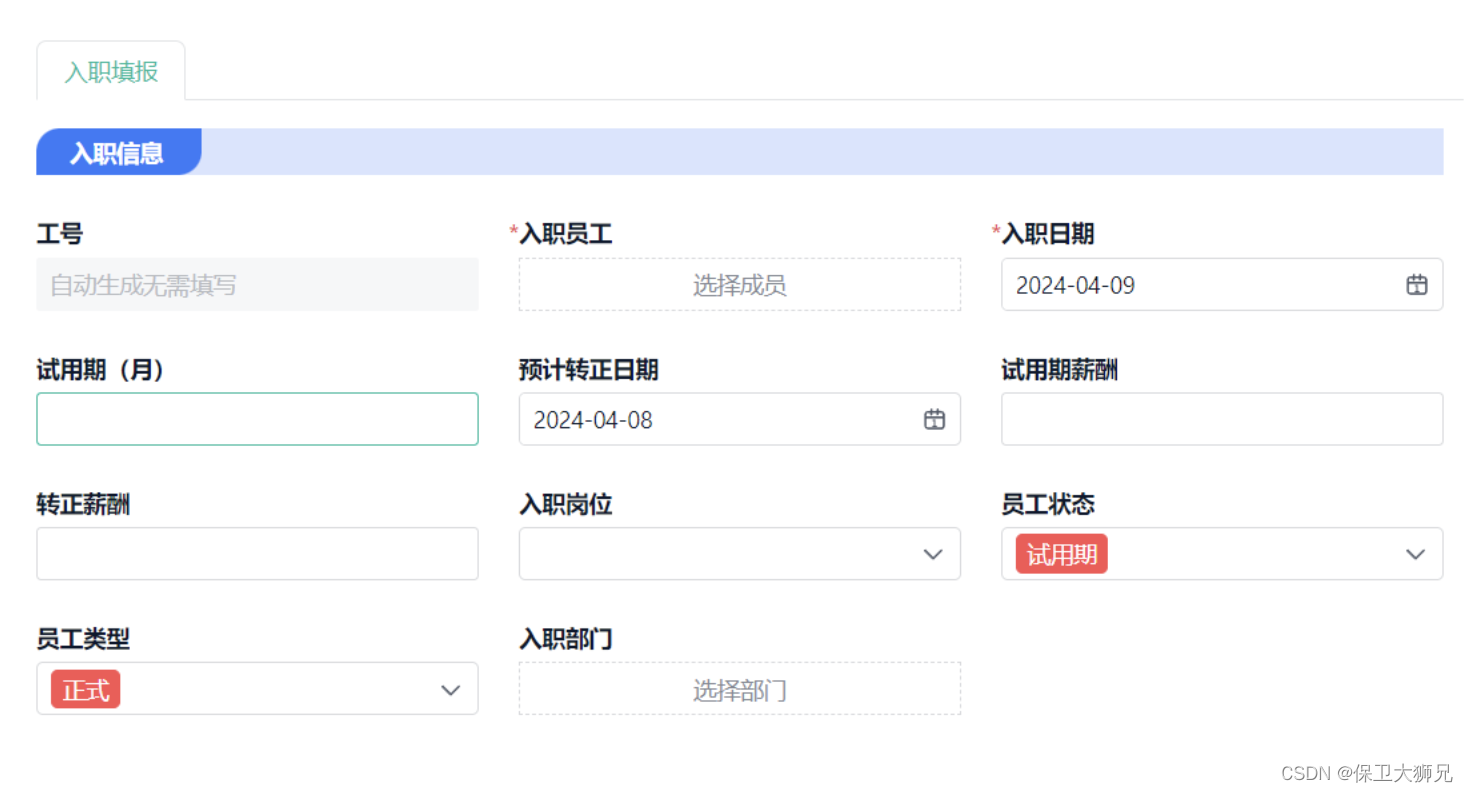The height and width of the screenshot is (792, 1468).
Task: Click inside the 试用期（月） input box
Action: pyautogui.click(x=257, y=419)
